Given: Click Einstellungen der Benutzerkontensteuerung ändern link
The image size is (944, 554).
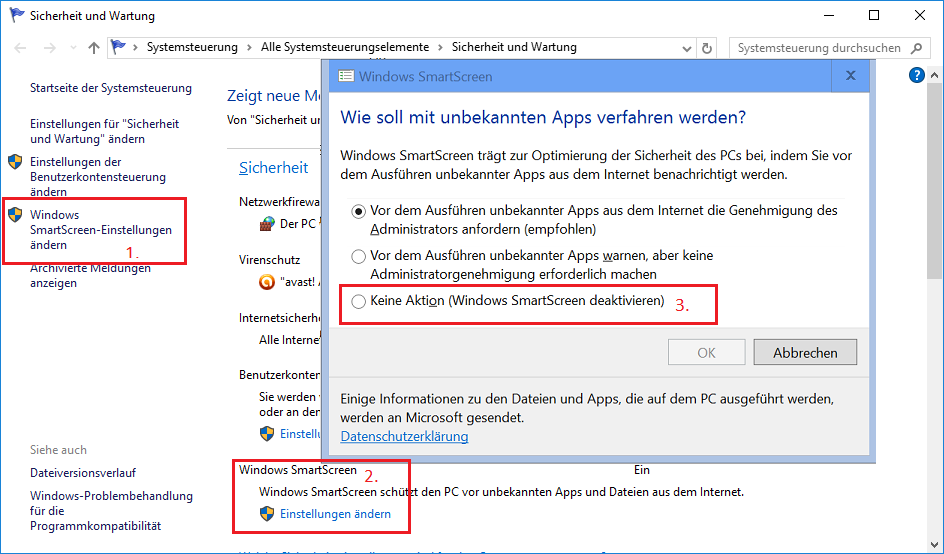Looking at the screenshot, I should coord(98,177).
